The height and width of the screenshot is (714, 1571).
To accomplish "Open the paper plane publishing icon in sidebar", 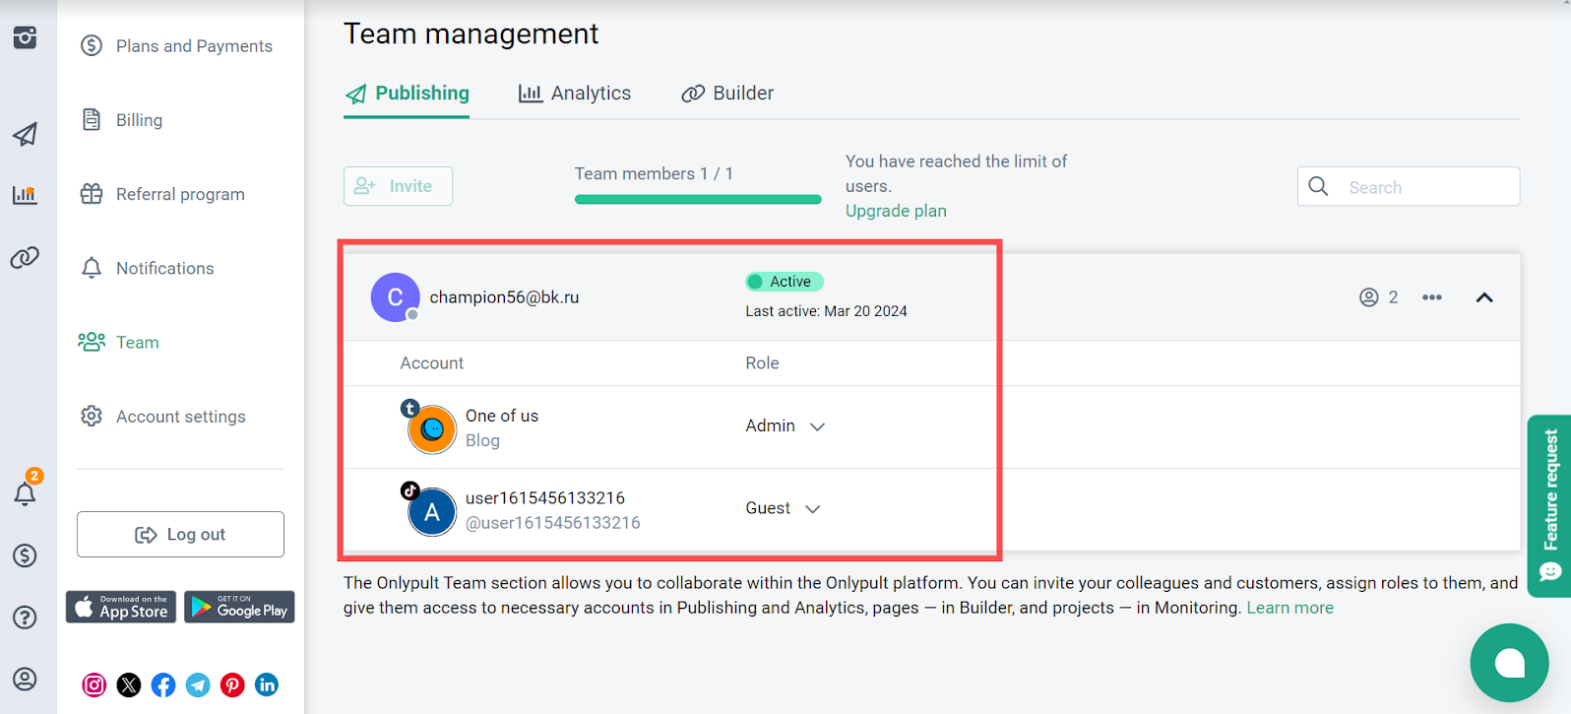I will (25, 134).
